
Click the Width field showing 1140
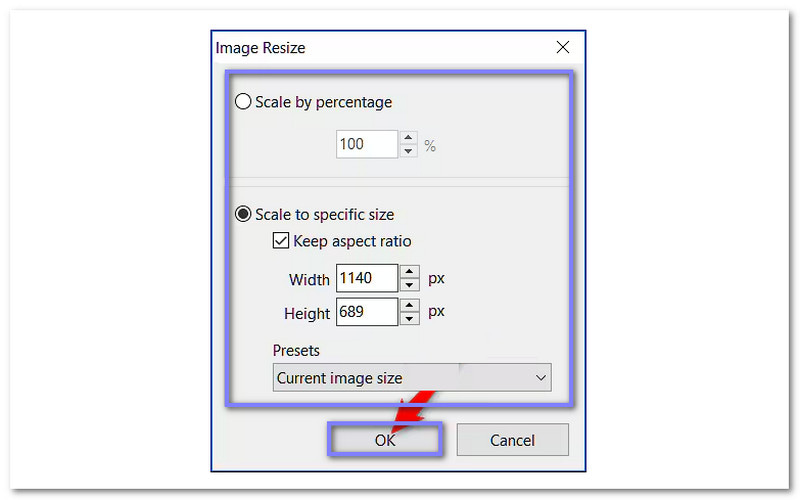(x=366, y=277)
